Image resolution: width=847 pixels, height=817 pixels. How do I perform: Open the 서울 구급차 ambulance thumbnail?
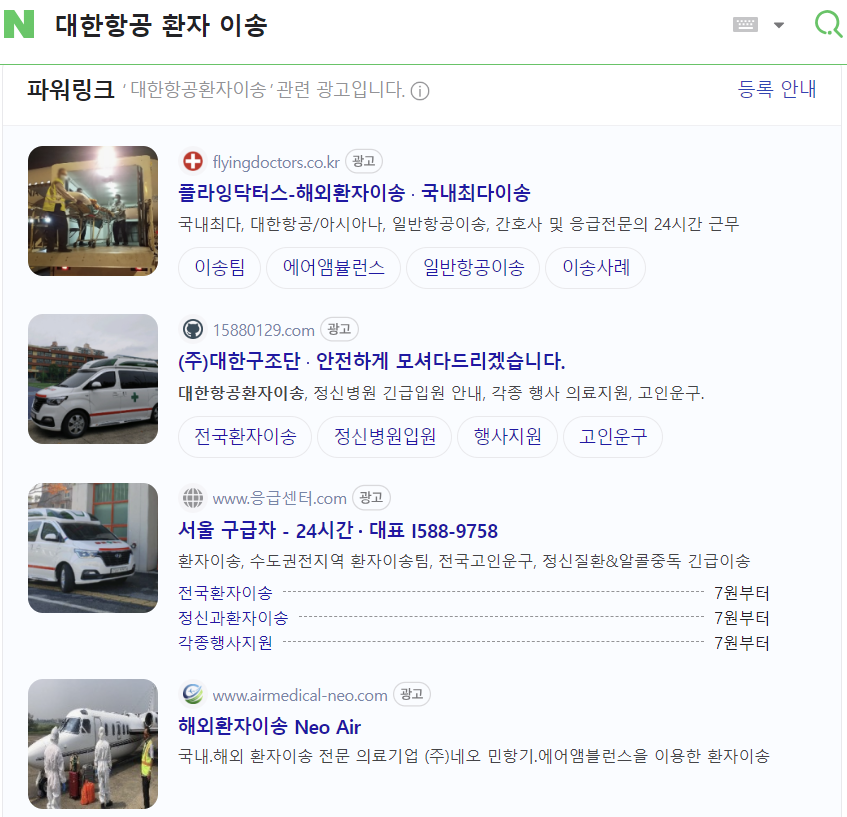coord(93,548)
